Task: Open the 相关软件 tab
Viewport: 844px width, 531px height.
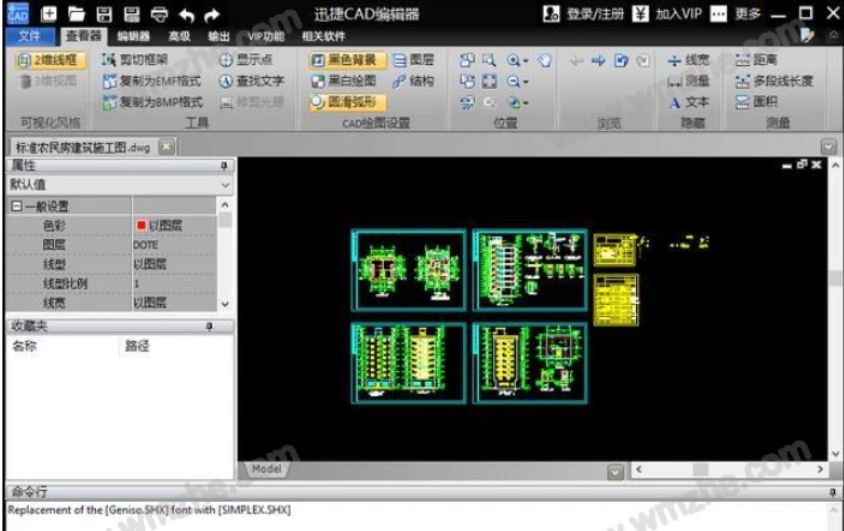Action: pyautogui.click(x=323, y=37)
